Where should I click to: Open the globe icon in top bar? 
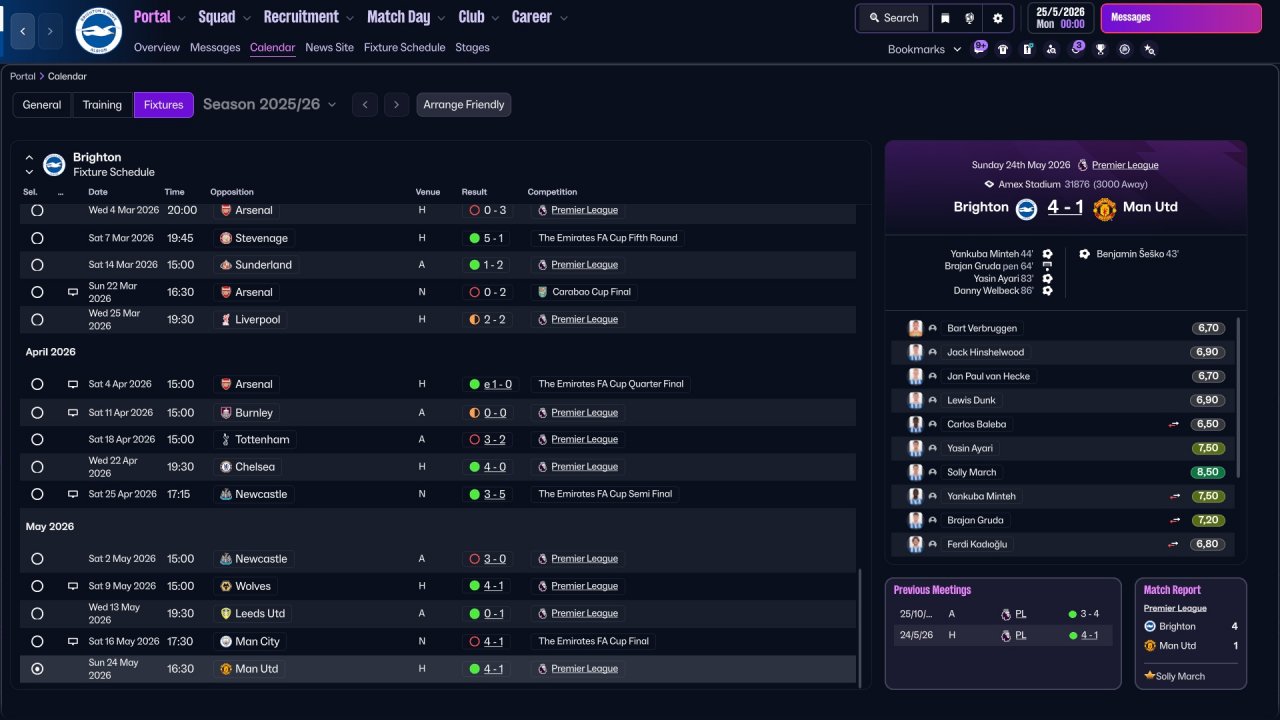click(970, 18)
